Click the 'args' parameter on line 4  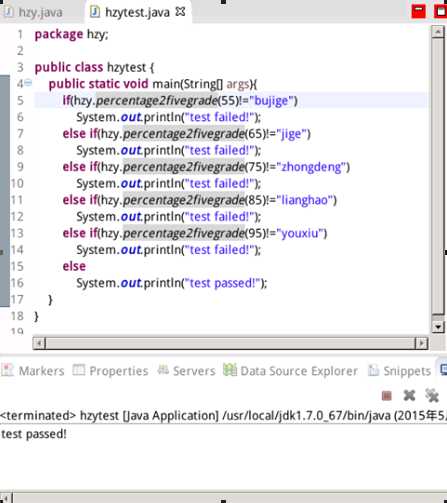pyautogui.click(x=238, y=84)
